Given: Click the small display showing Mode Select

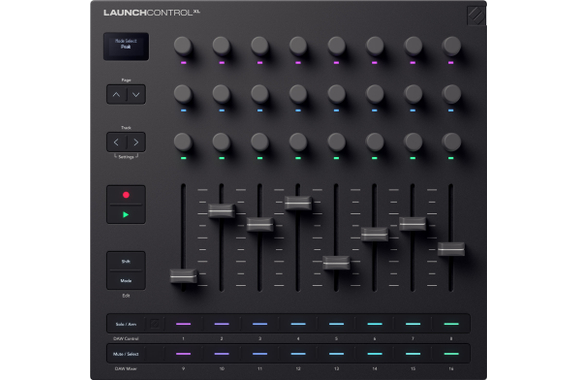Looking at the screenshot, I should click(x=126, y=46).
